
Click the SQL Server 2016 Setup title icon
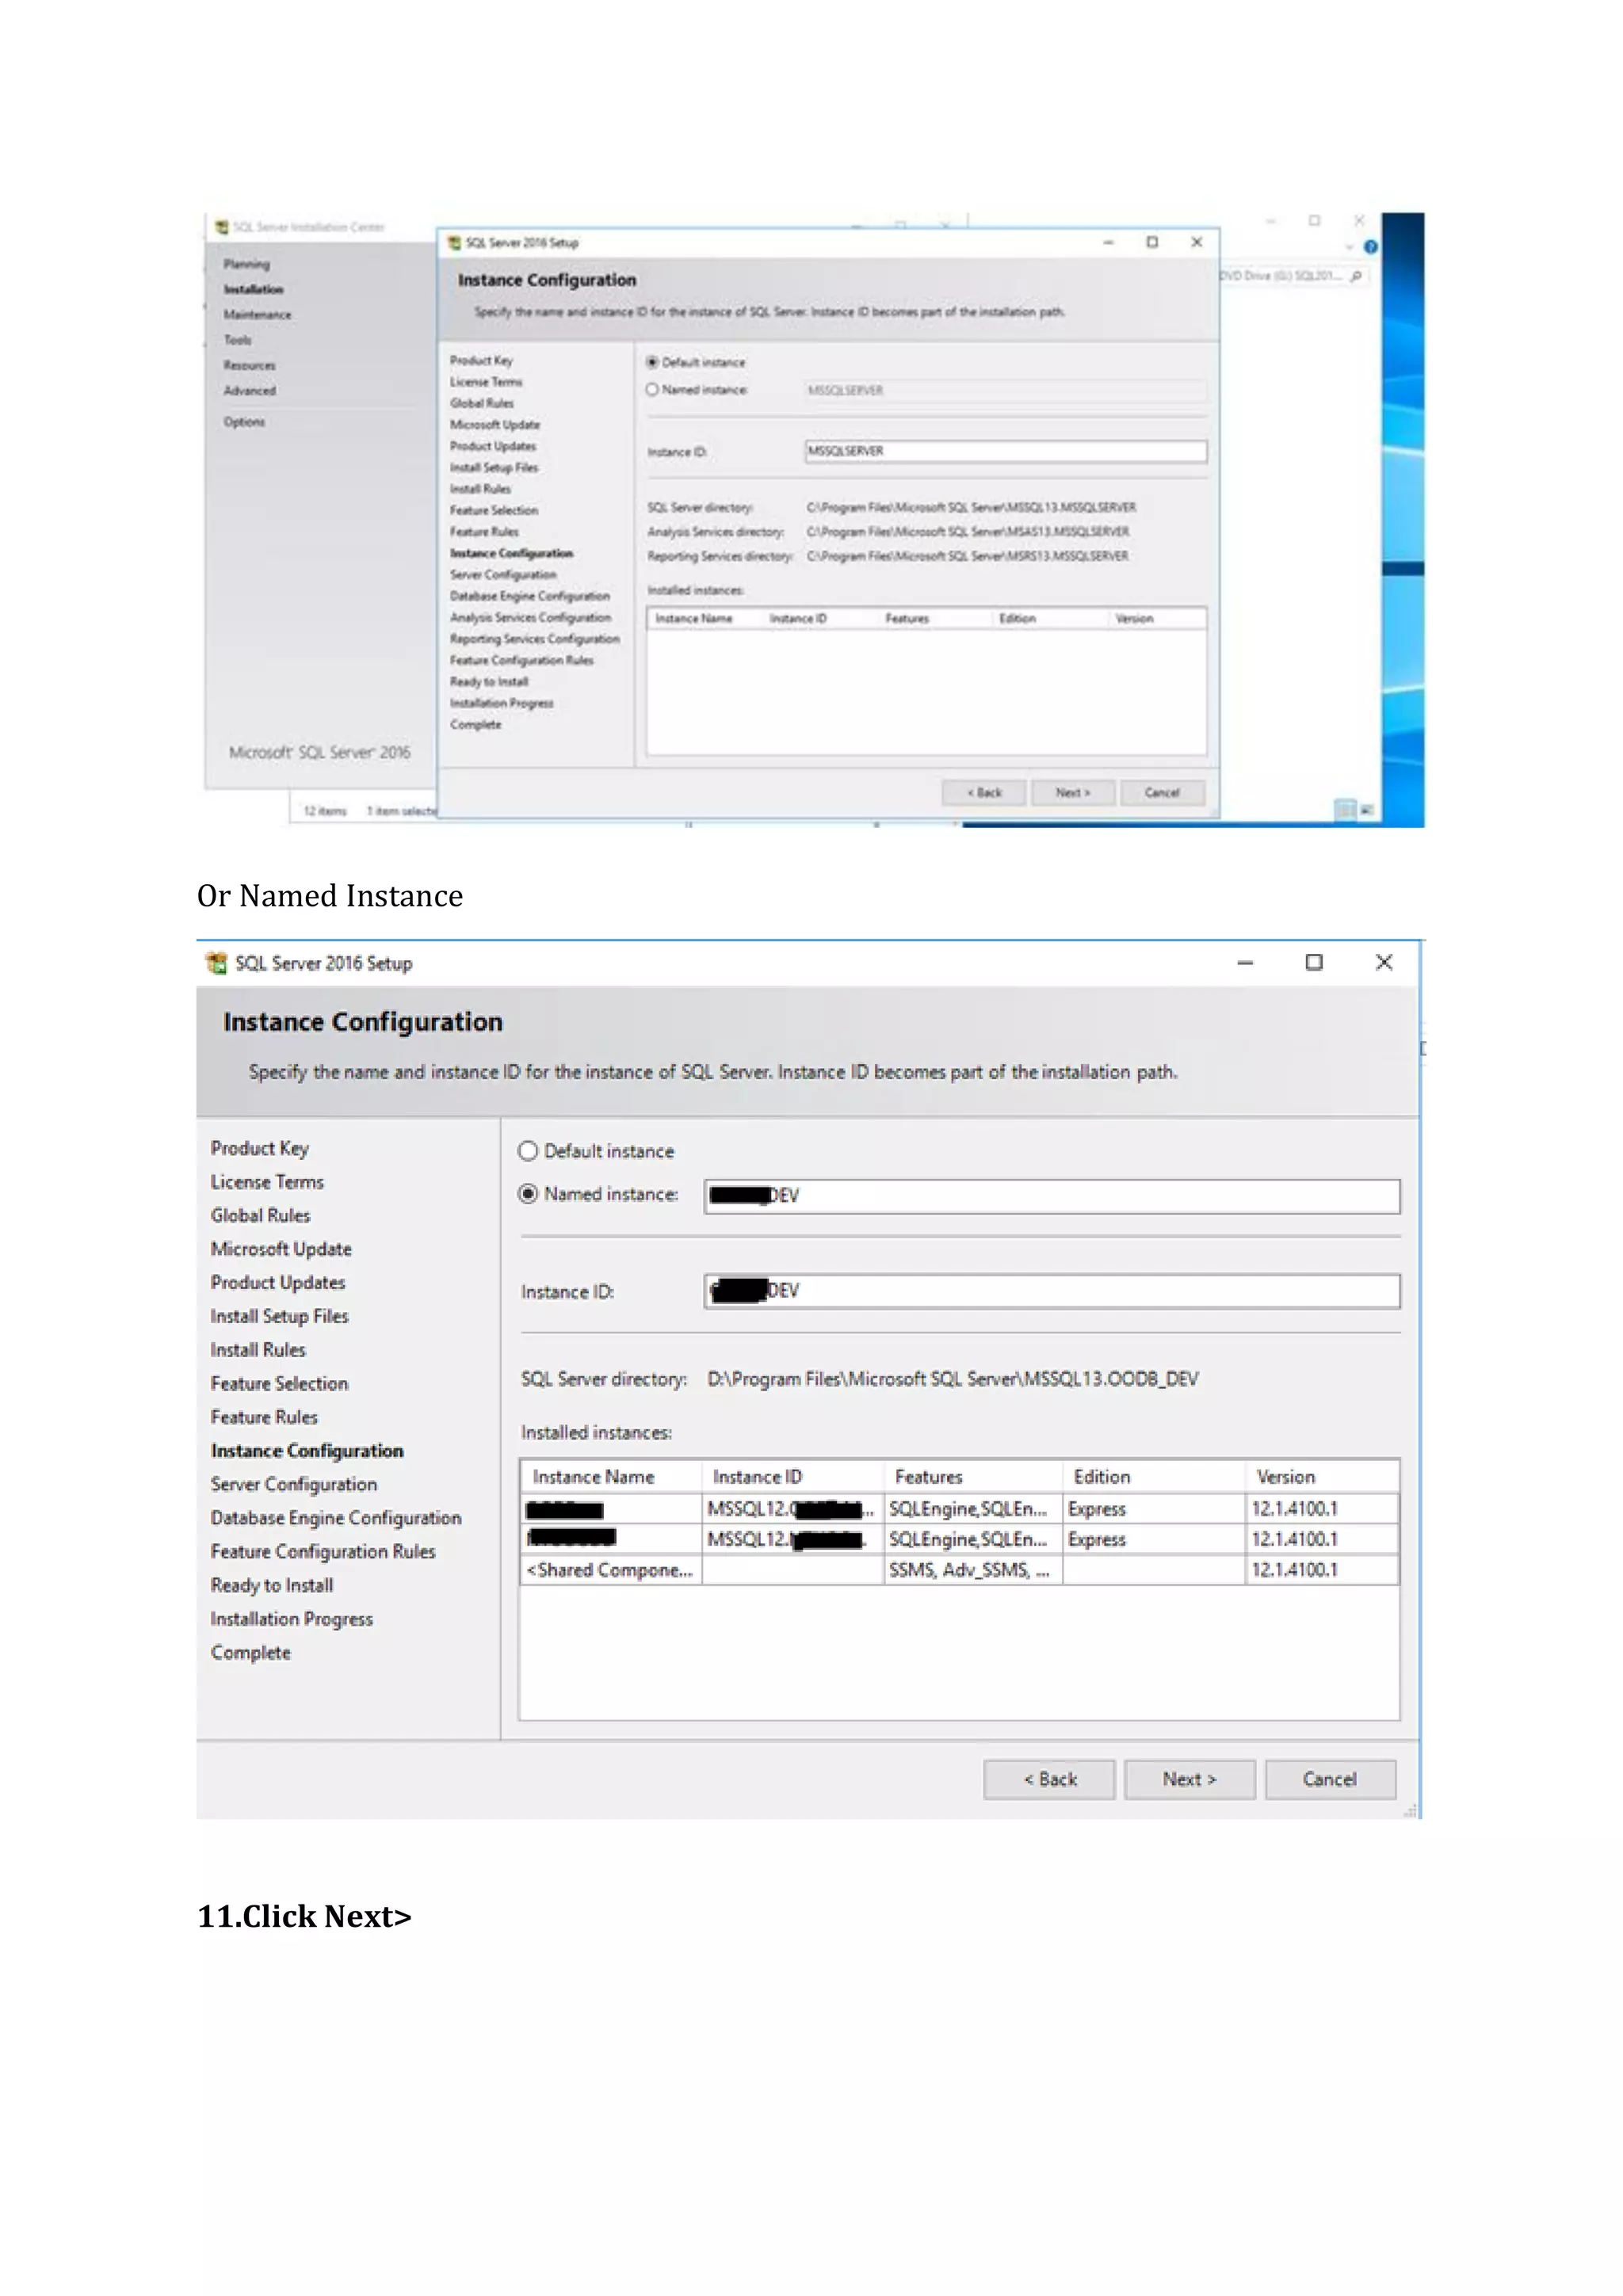coord(216,963)
